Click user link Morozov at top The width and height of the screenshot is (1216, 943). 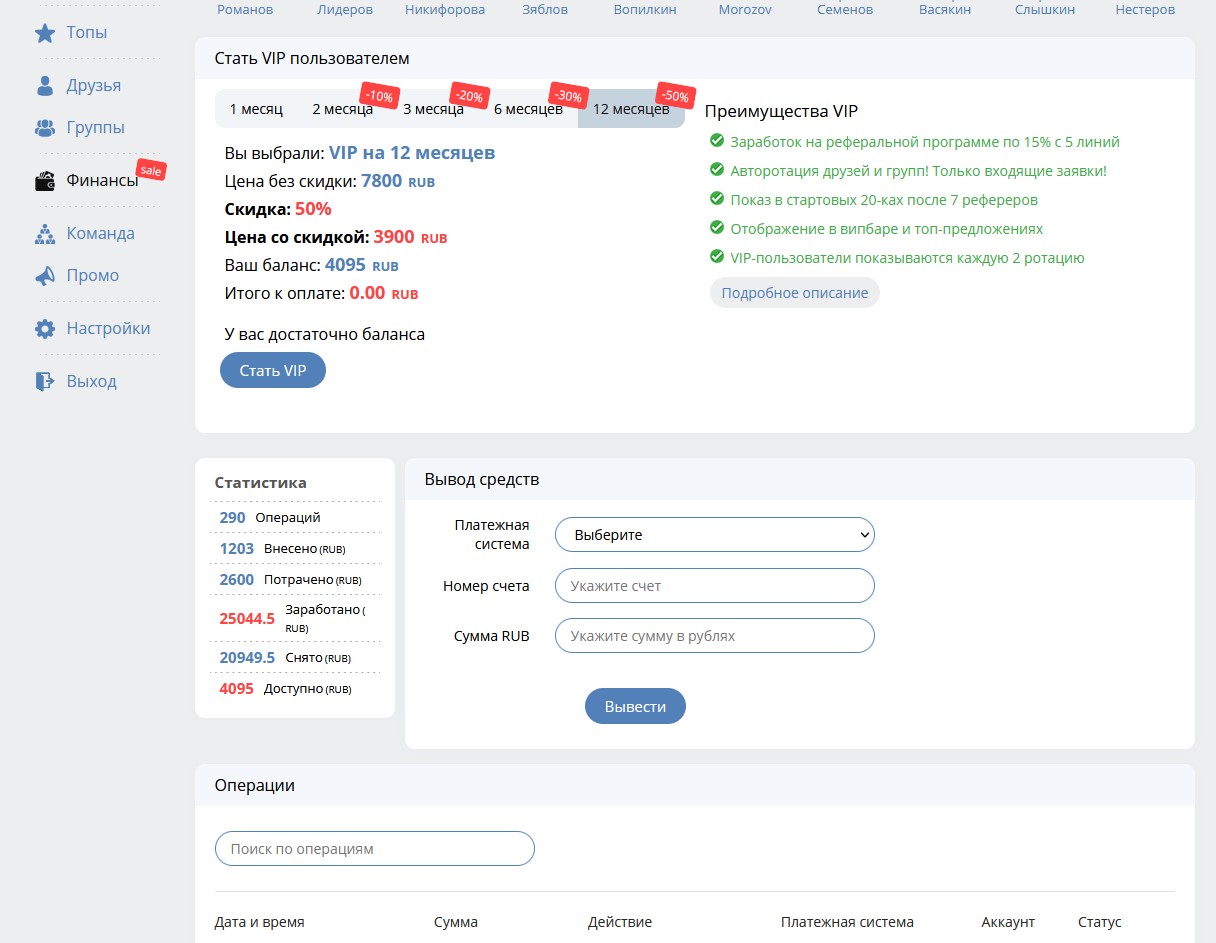(x=745, y=10)
